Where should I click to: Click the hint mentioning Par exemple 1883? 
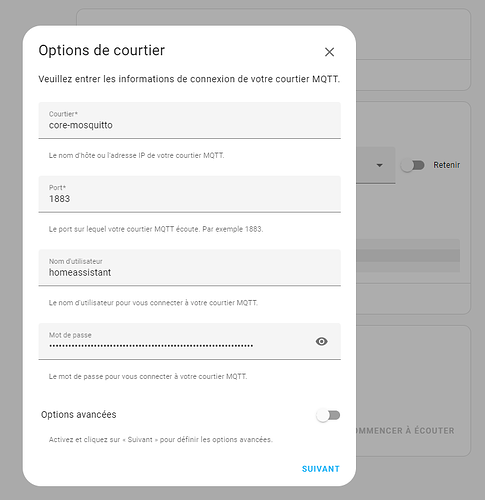point(156,229)
